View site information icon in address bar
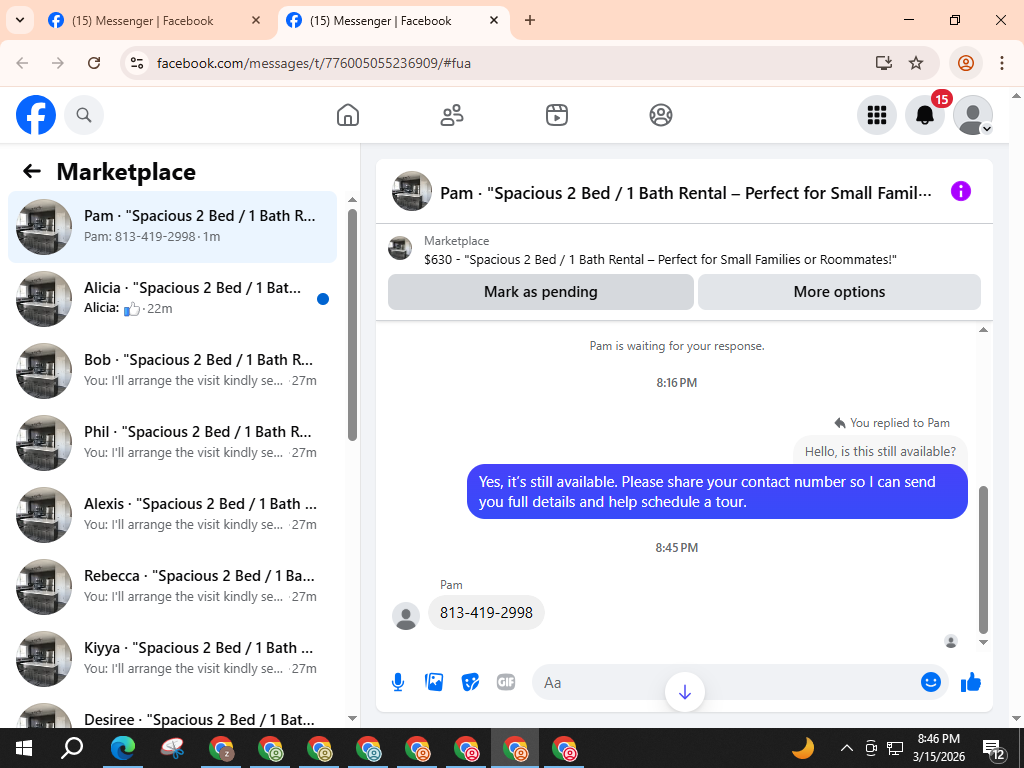Image resolution: width=1024 pixels, height=768 pixels. coord(136,63)
